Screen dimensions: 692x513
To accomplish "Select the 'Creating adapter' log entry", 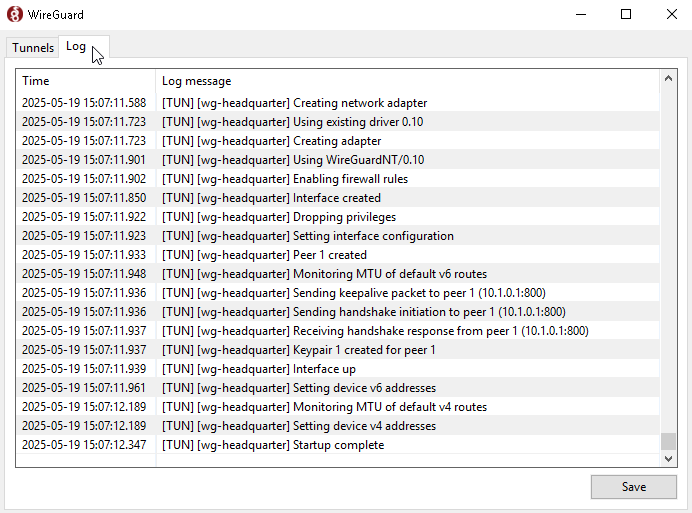I will point(338,141).
